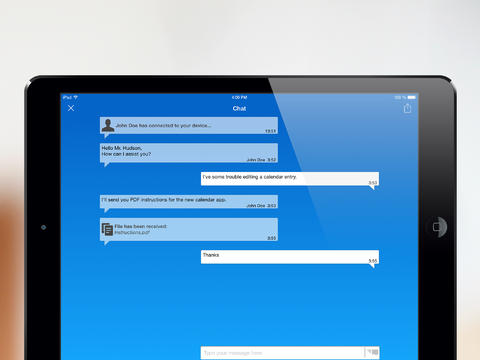This screenshot has width=480, height=360.
Task: Open the received file document icon
Action: pos(107,229)
